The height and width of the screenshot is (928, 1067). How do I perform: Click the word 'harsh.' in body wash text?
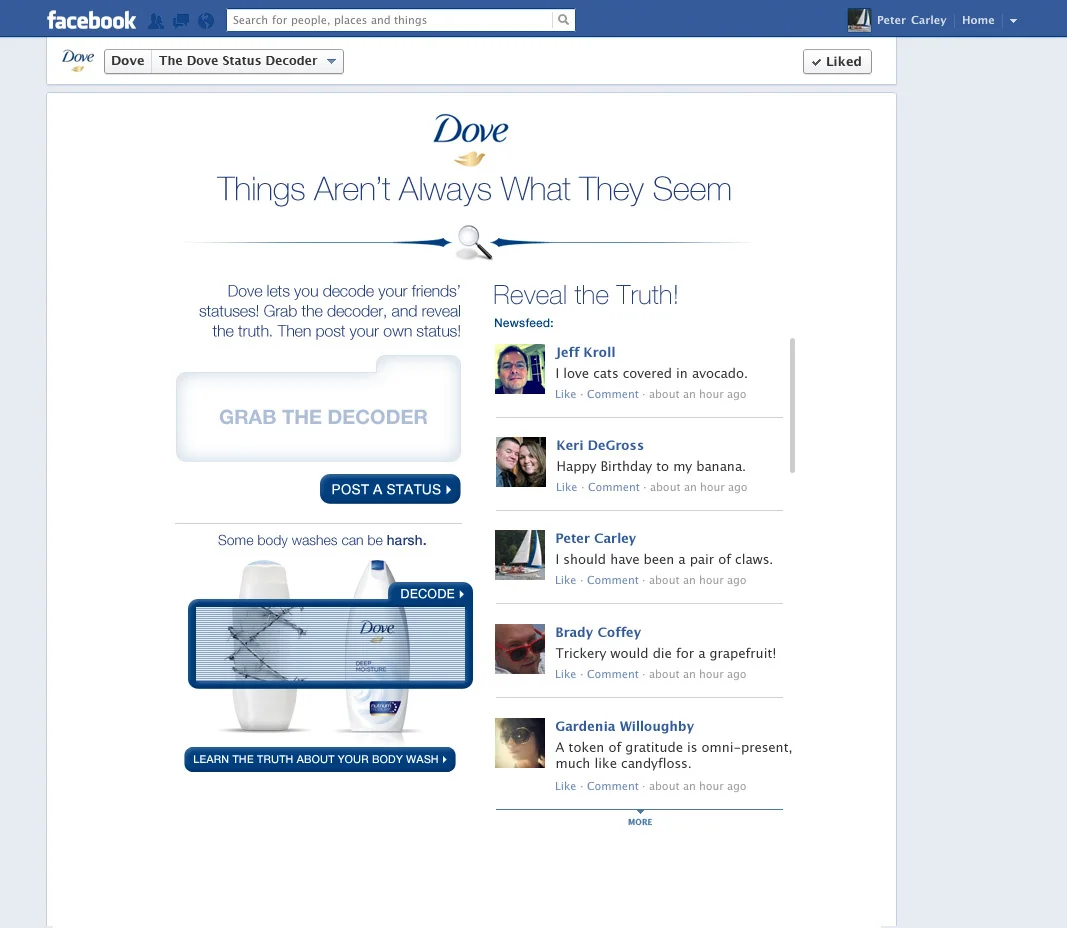pos(406,540)
